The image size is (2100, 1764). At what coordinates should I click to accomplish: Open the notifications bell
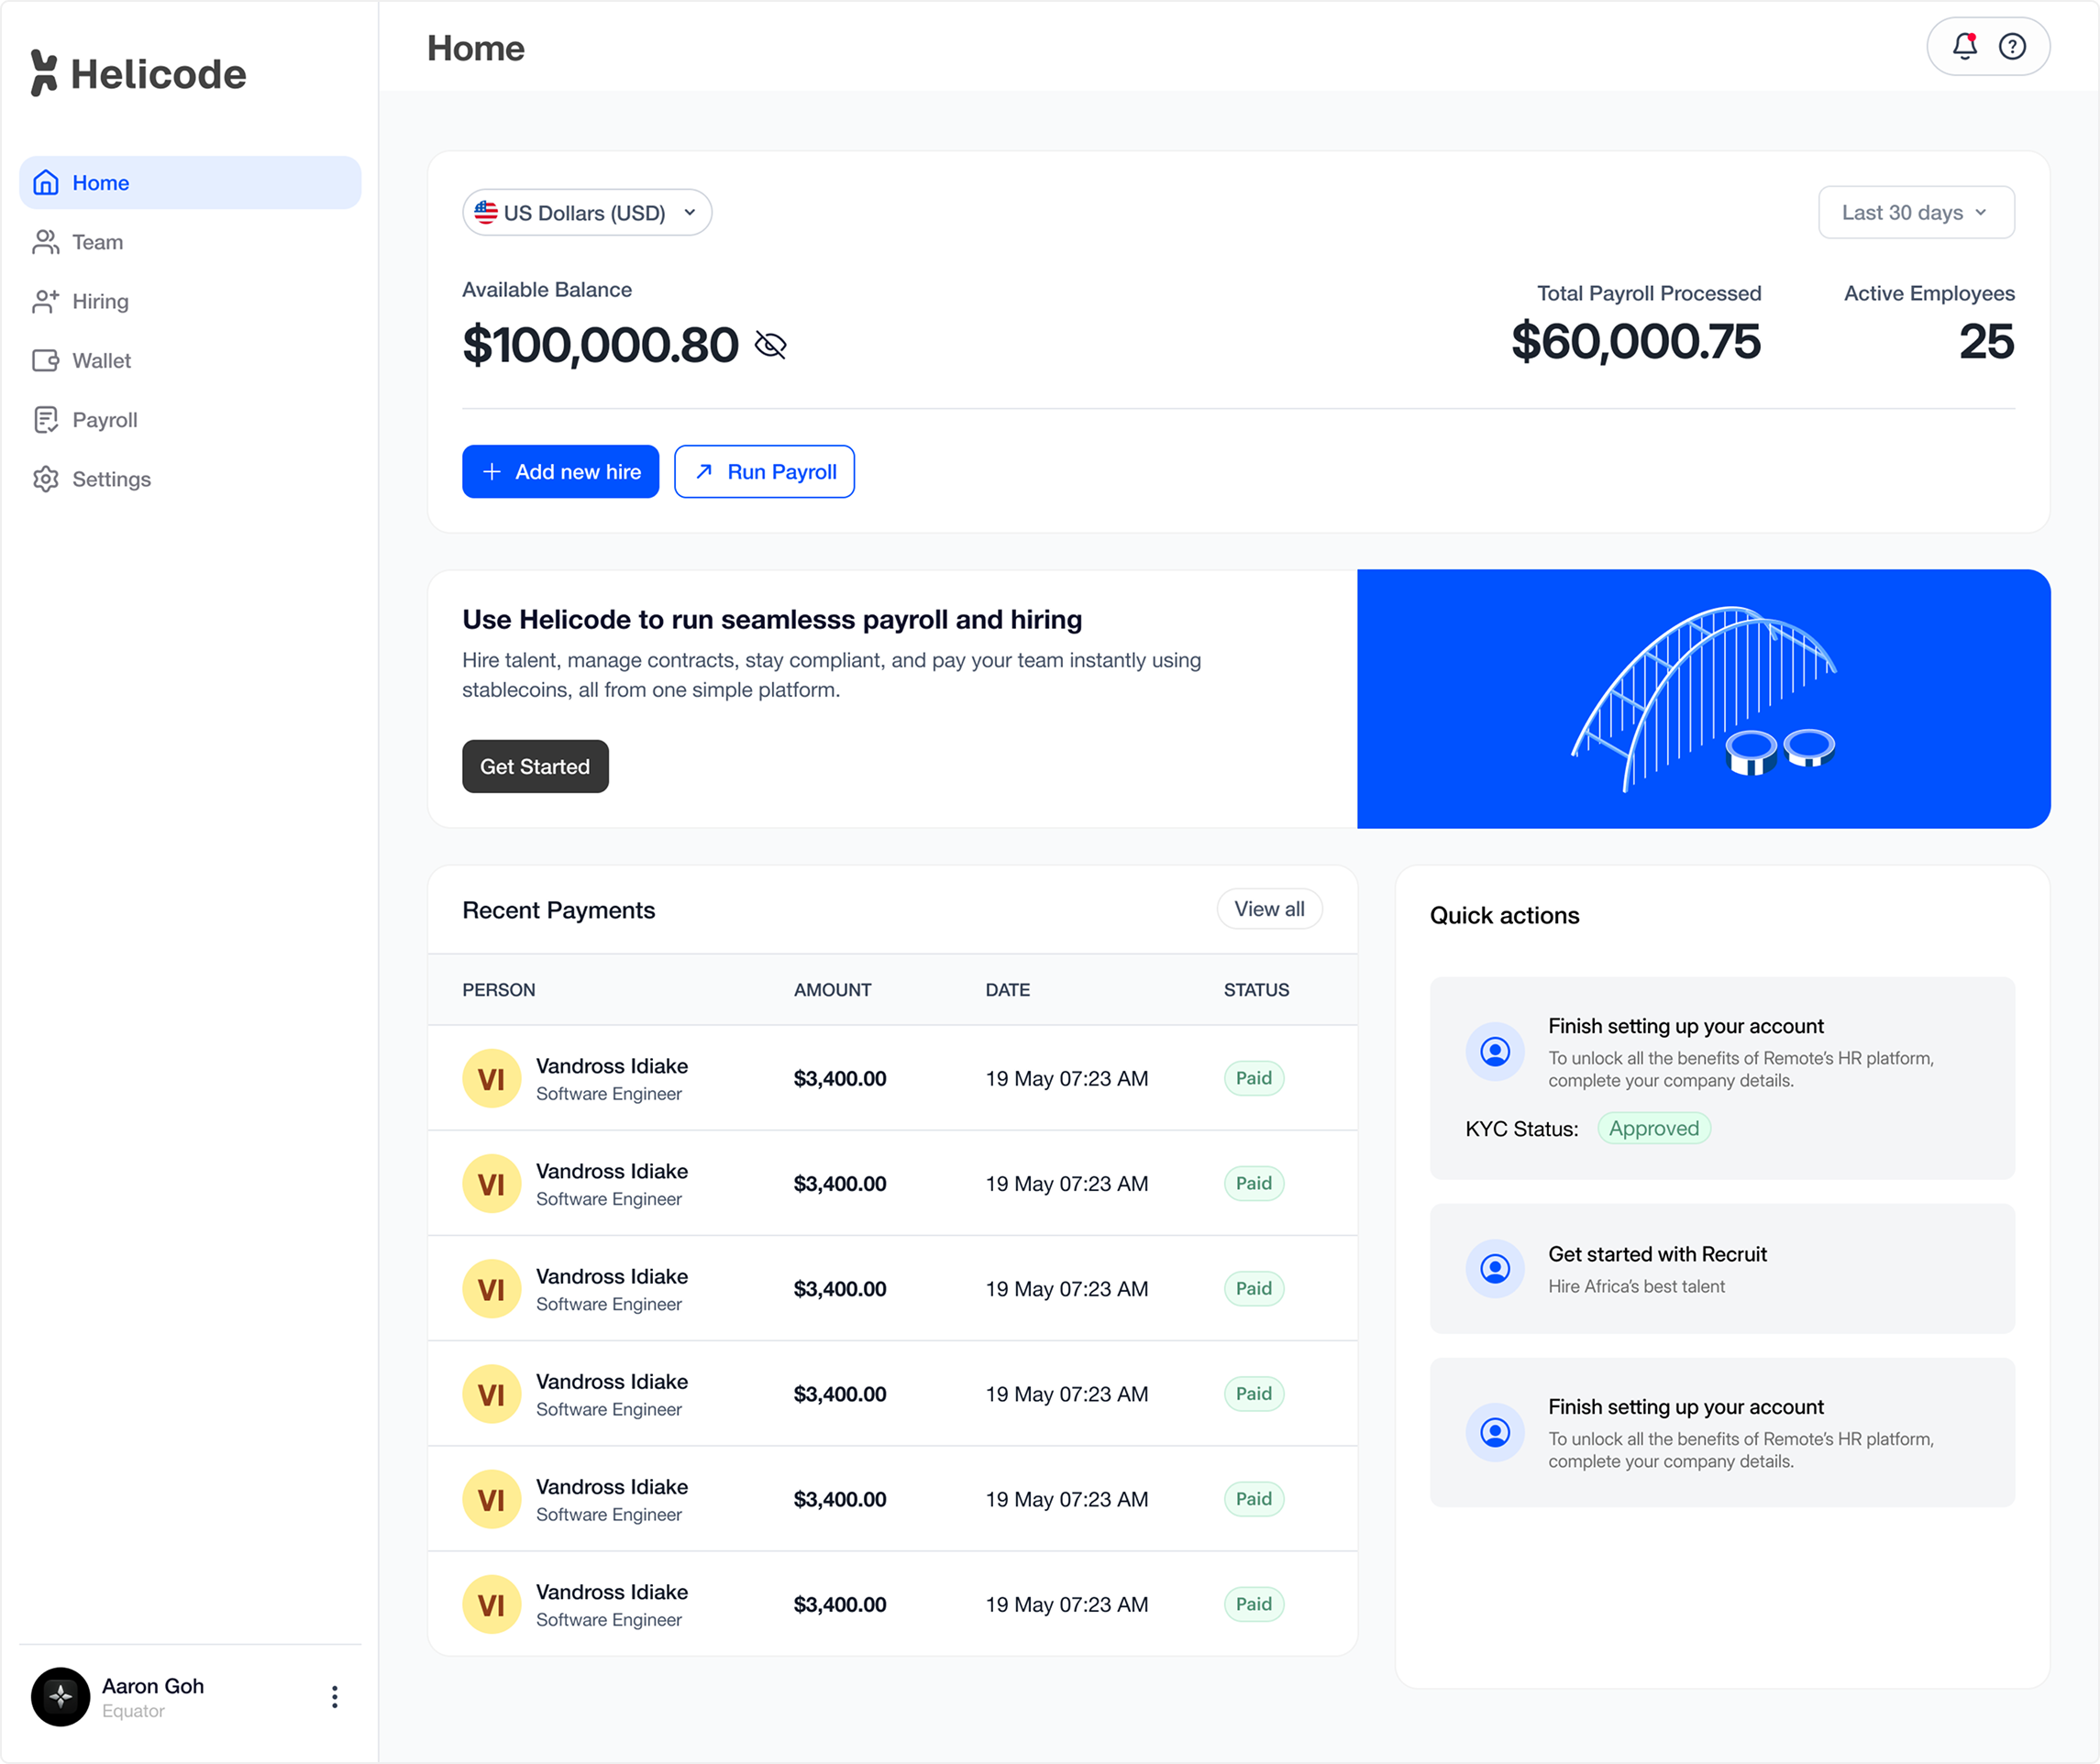coord(1964,46)
